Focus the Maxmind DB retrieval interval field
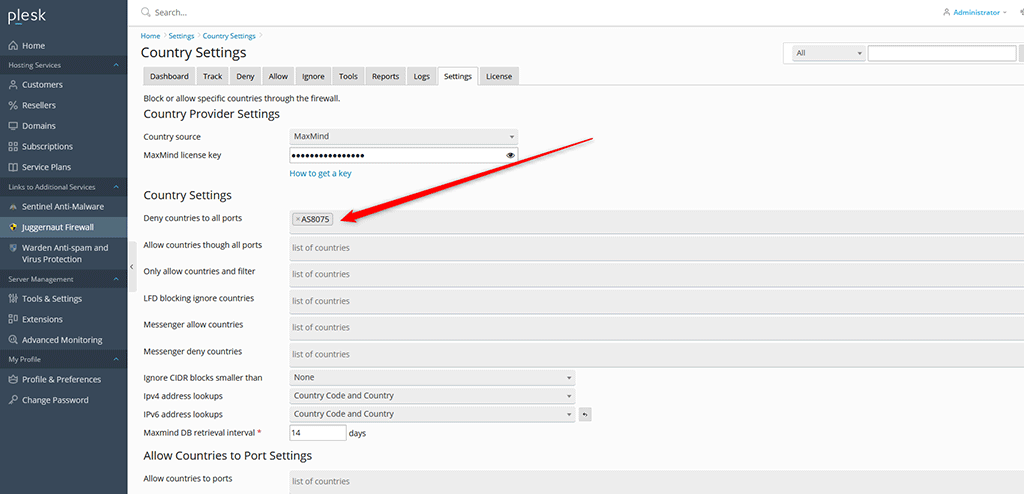Screen dimensions: 1024x494 pyautogui.click(x=317, y=433)
